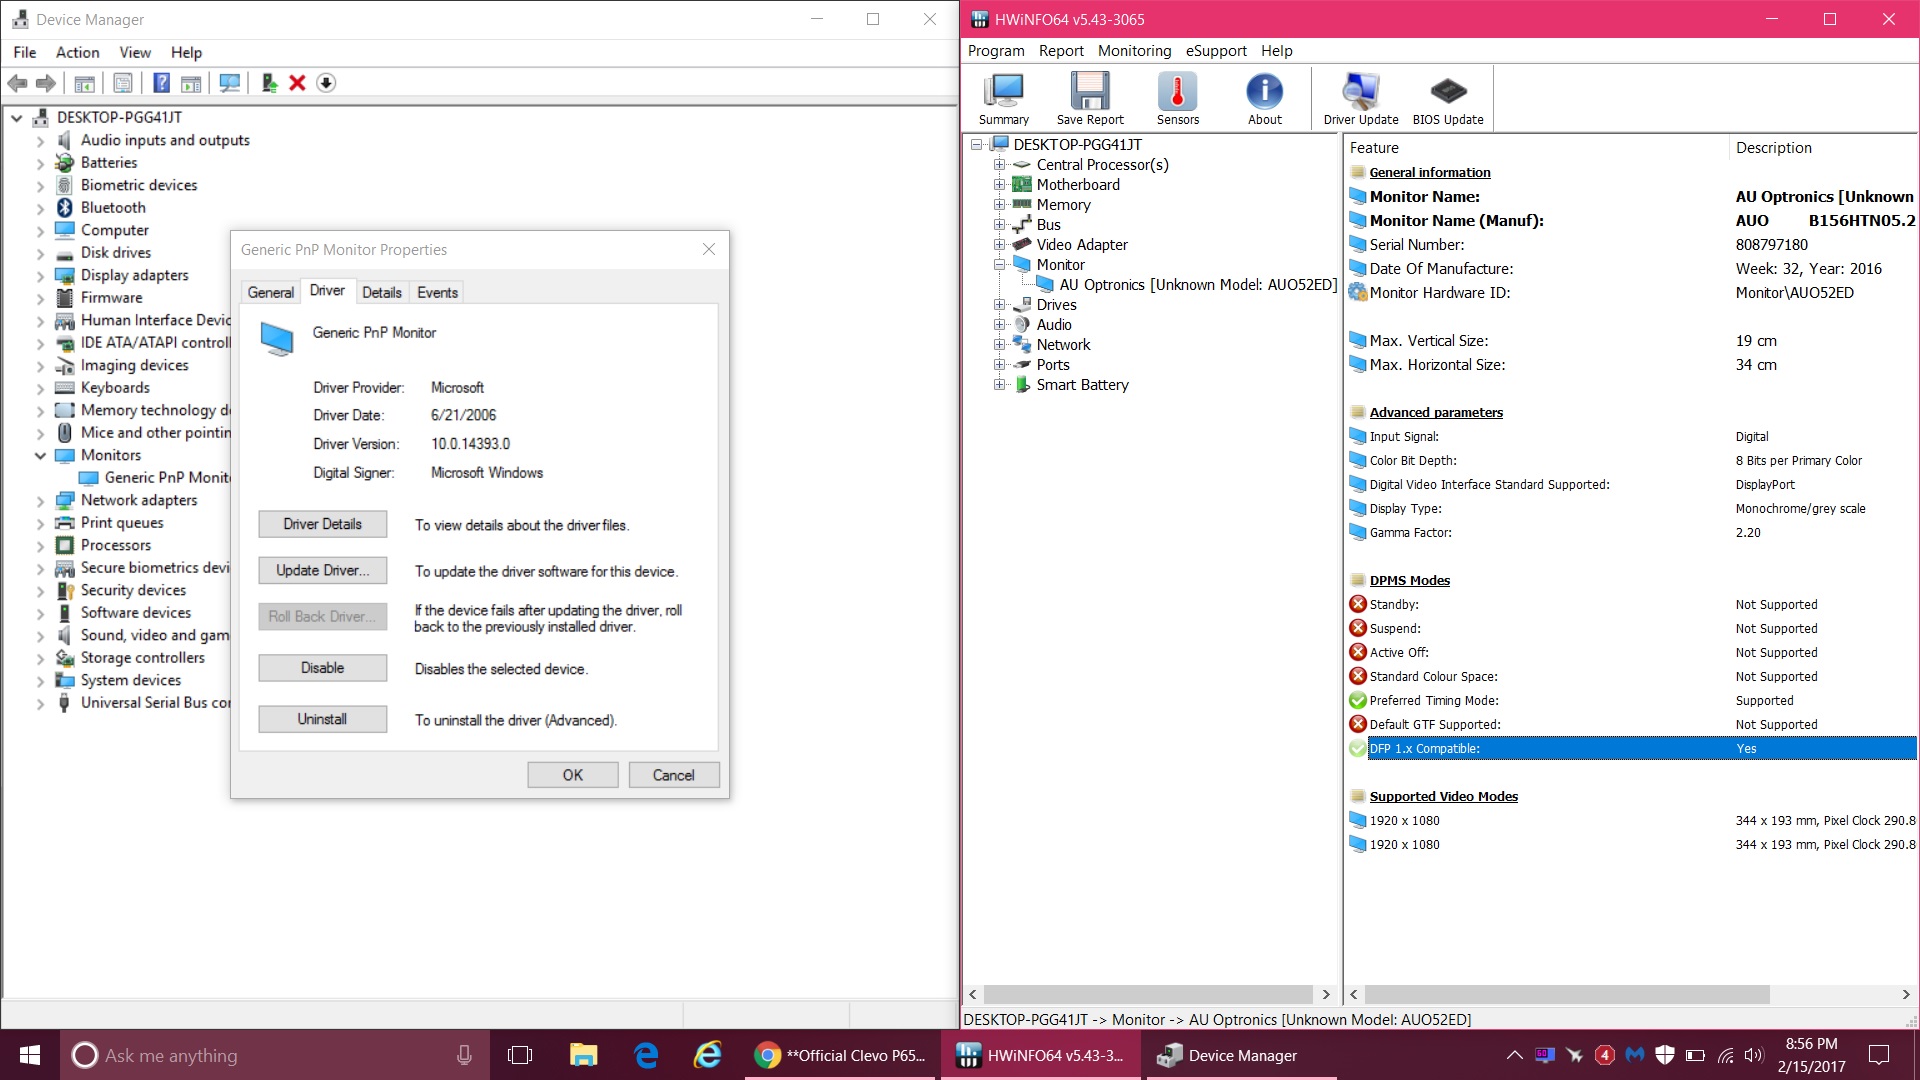Image resolution: width=1920 pixels, height=1080 pixels.
Task: Click the down-arrow disable device toolbar icon
Action: coord(326,83)
